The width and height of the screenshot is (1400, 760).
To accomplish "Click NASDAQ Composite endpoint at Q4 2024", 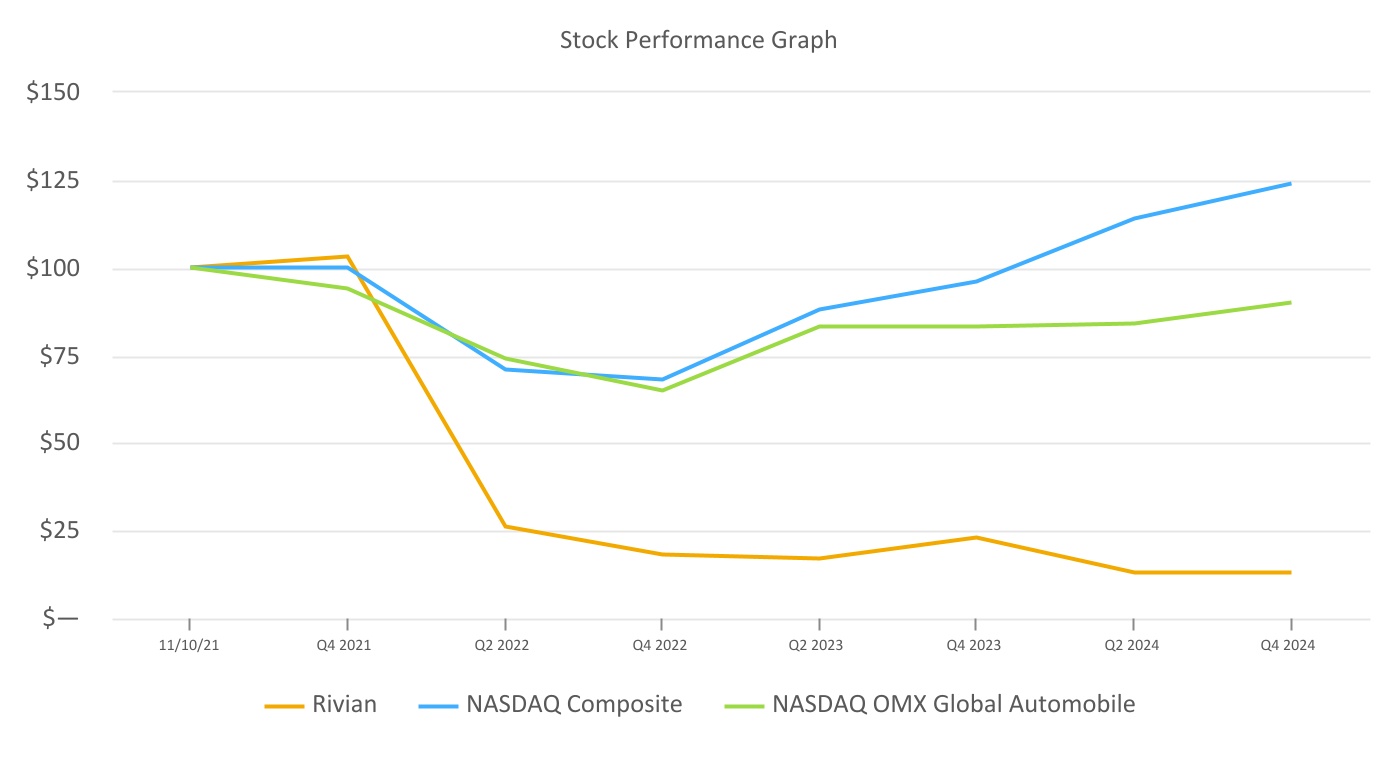I will [x=1290, y=183].
